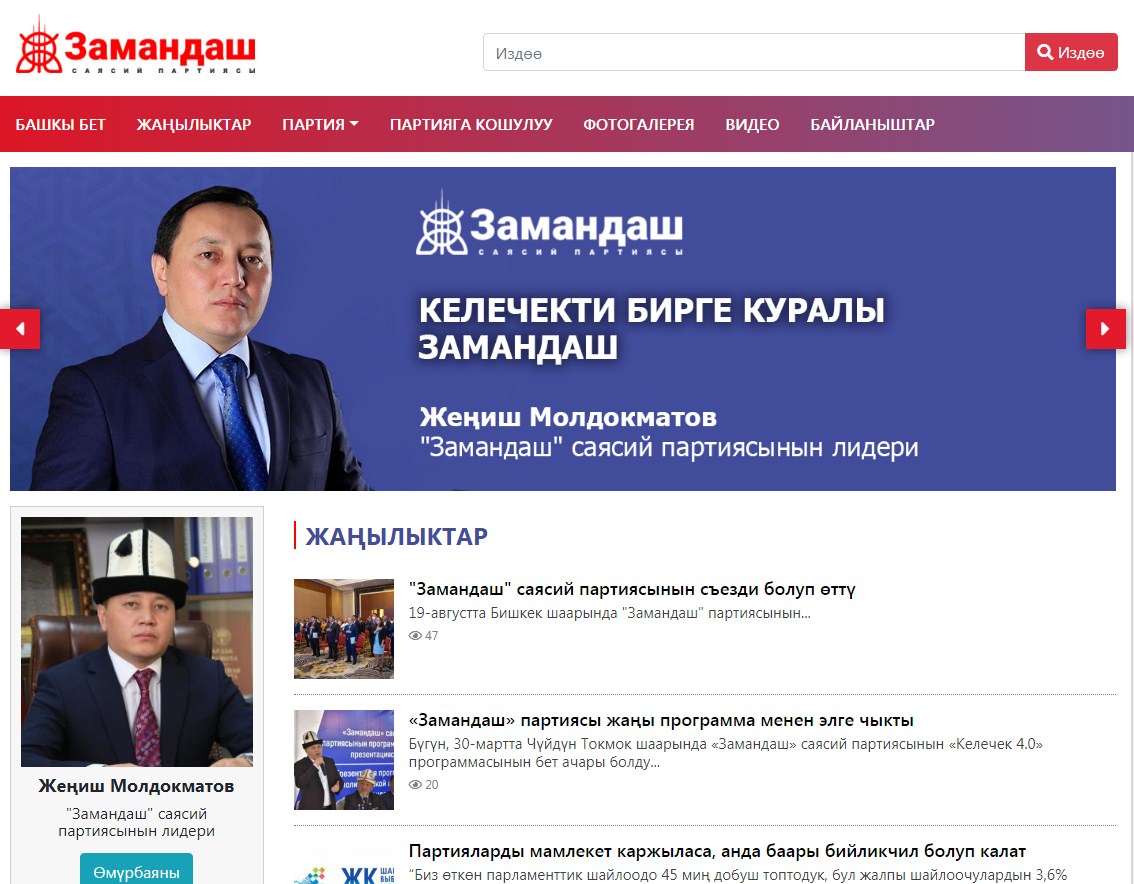Open the congress hall news thumbnail

(344, 629)
